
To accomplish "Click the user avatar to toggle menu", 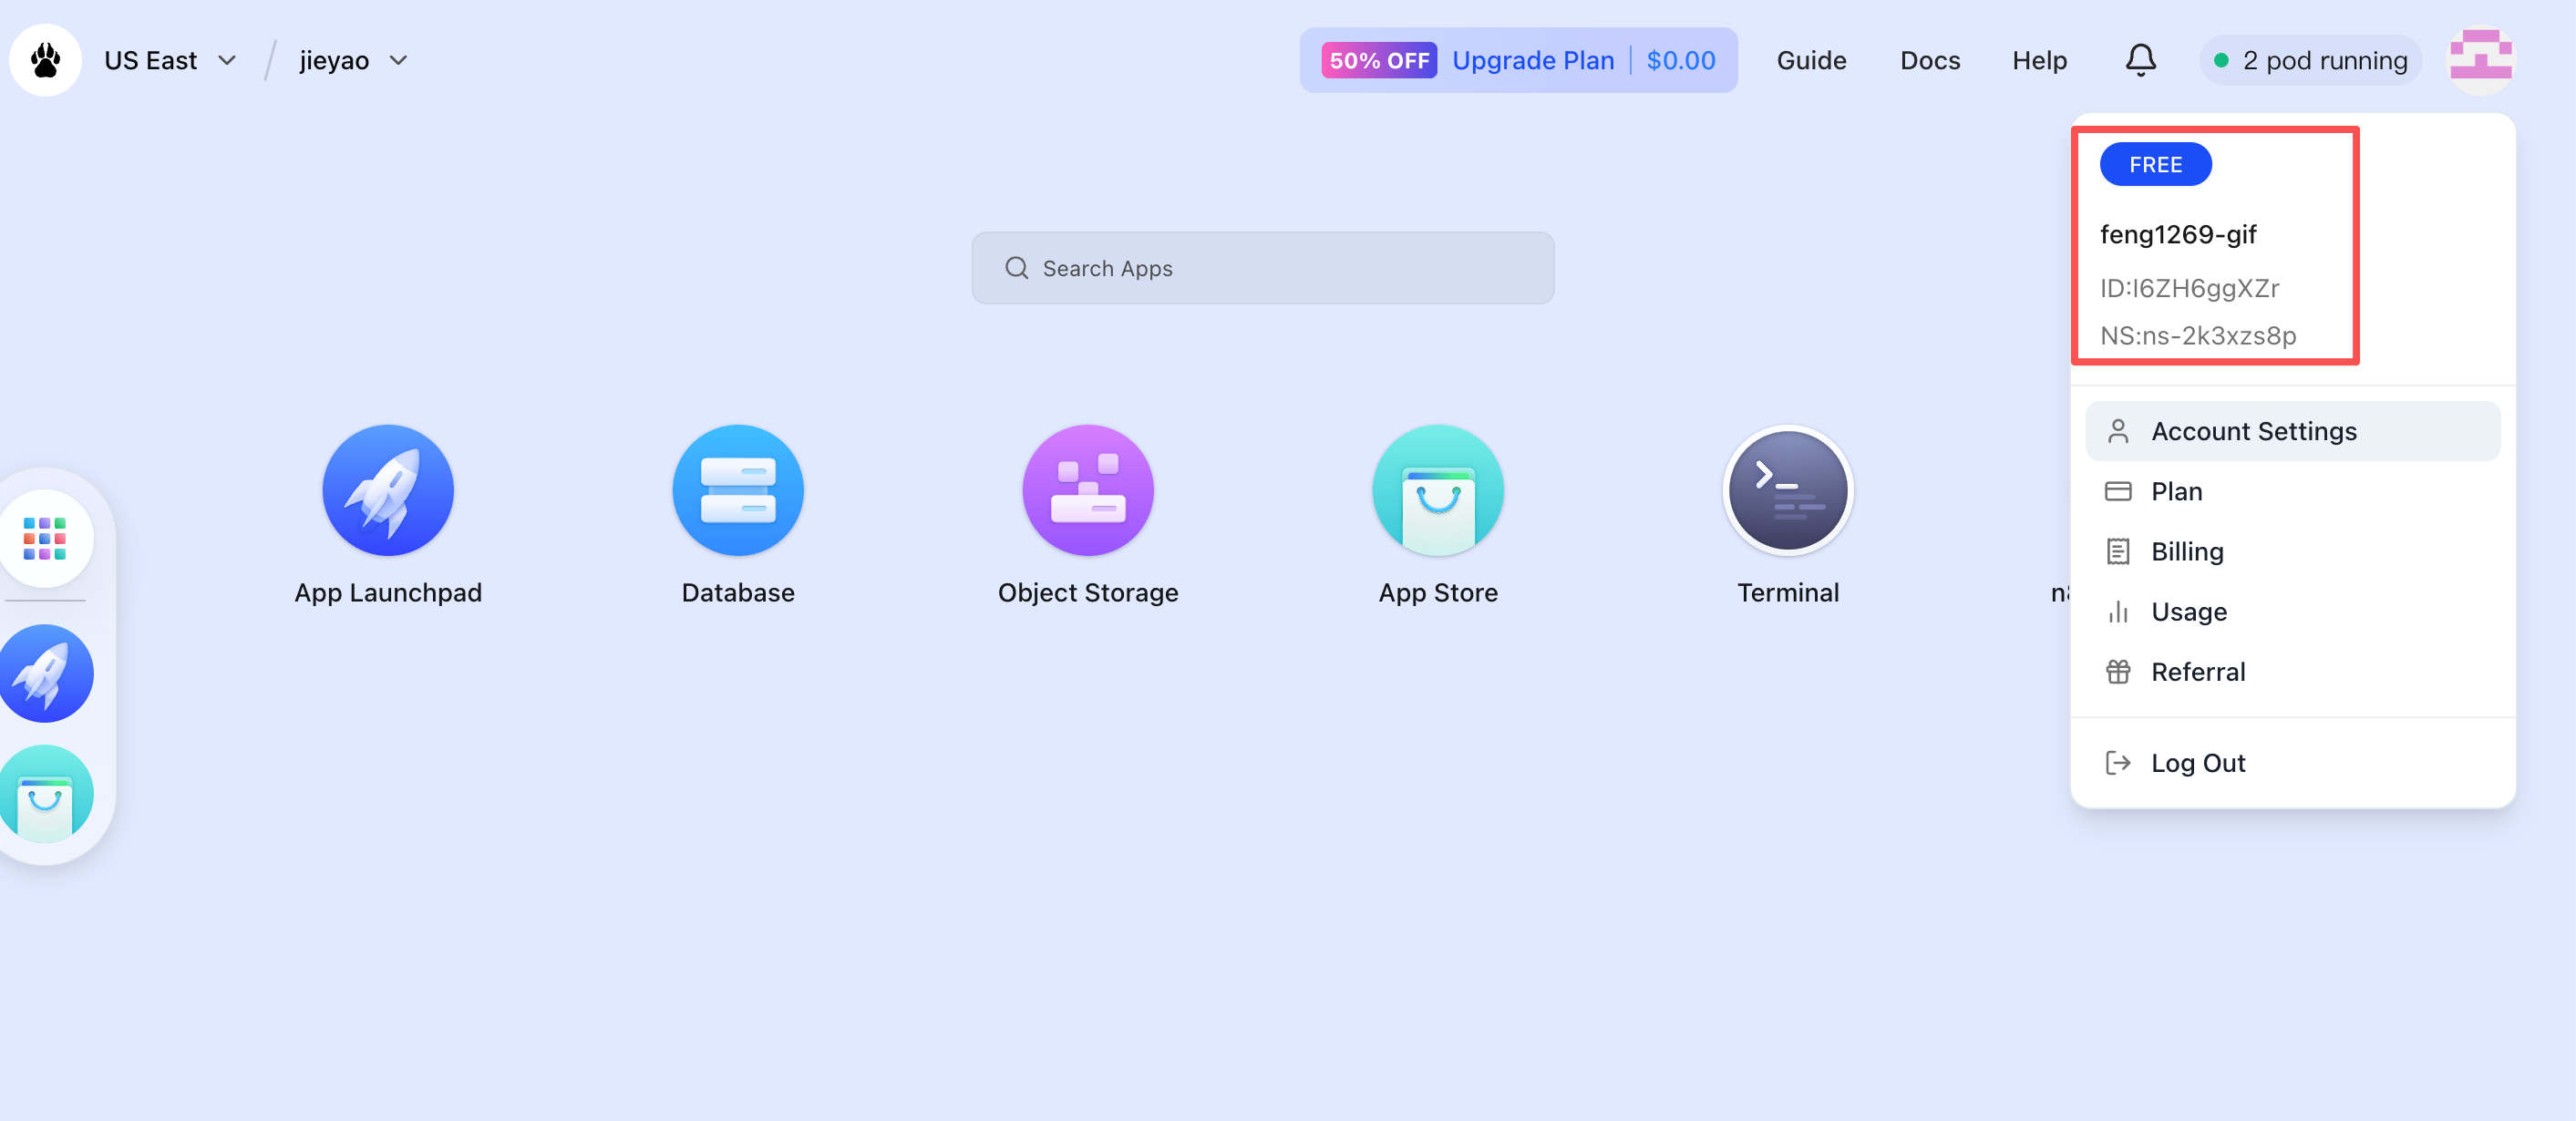I will point(2479,60).
